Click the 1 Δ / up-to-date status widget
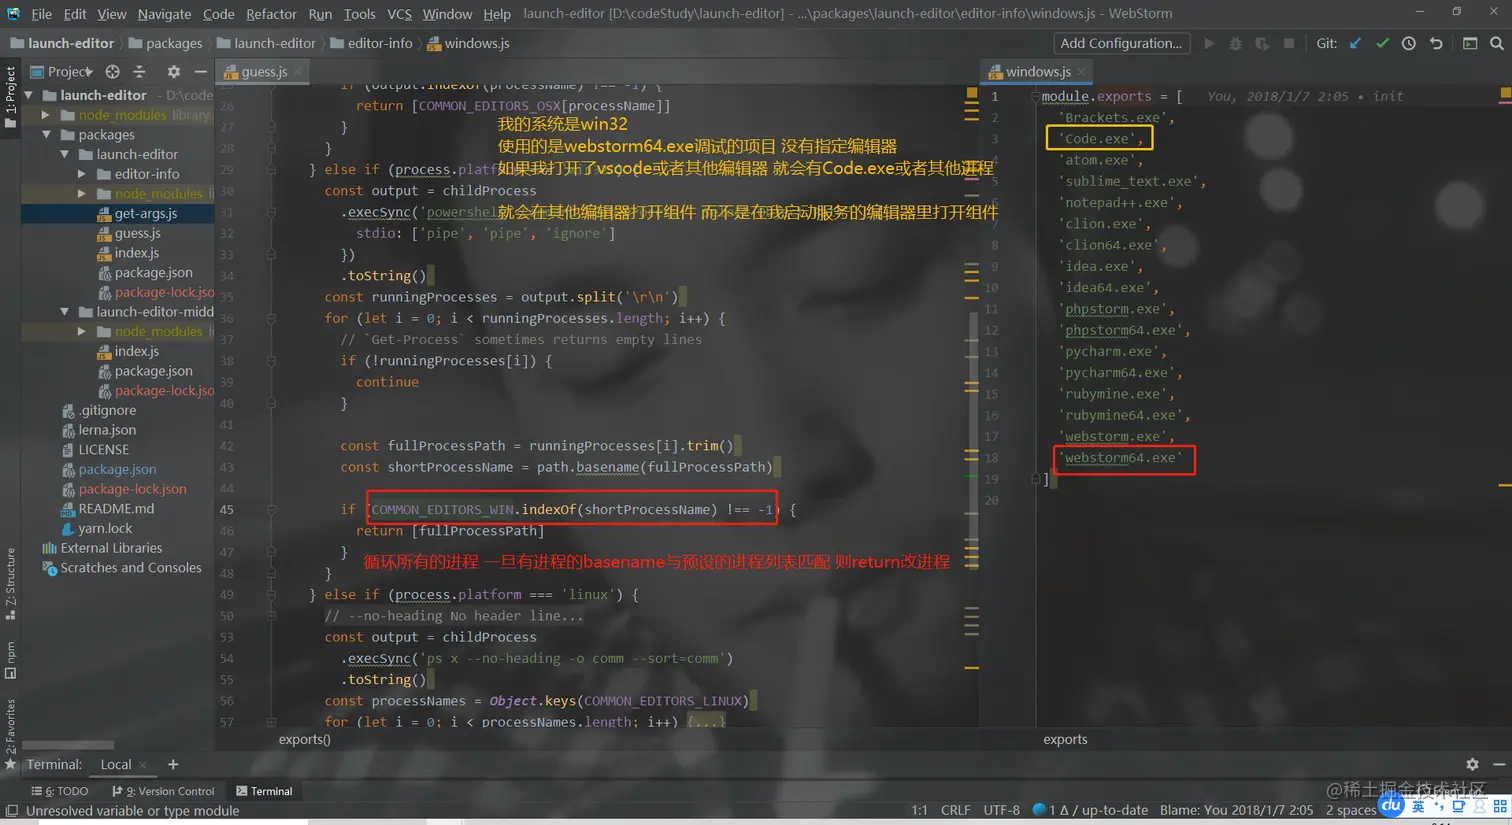Viewport: 1512px width, 825px height. coord(1090,810)
